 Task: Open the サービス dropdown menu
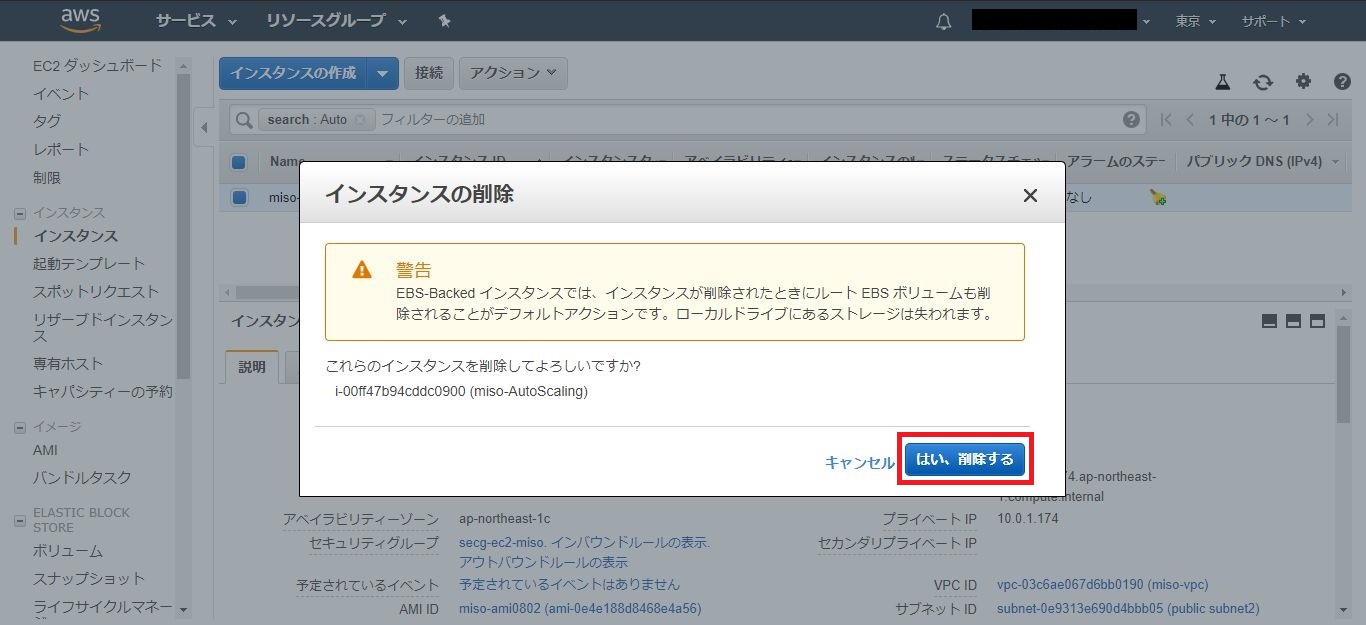[196, 21]
